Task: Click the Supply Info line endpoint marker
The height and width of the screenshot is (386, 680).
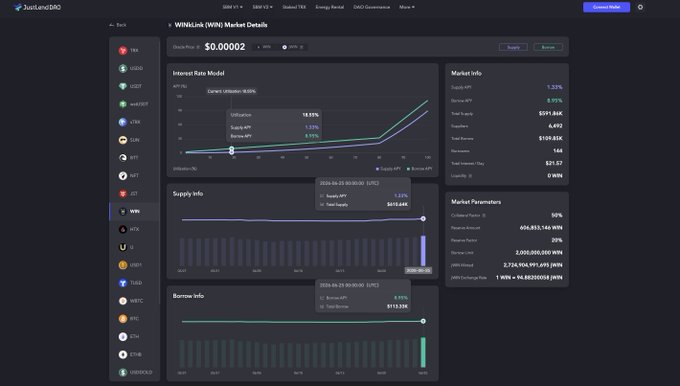Action: point(423,219)
